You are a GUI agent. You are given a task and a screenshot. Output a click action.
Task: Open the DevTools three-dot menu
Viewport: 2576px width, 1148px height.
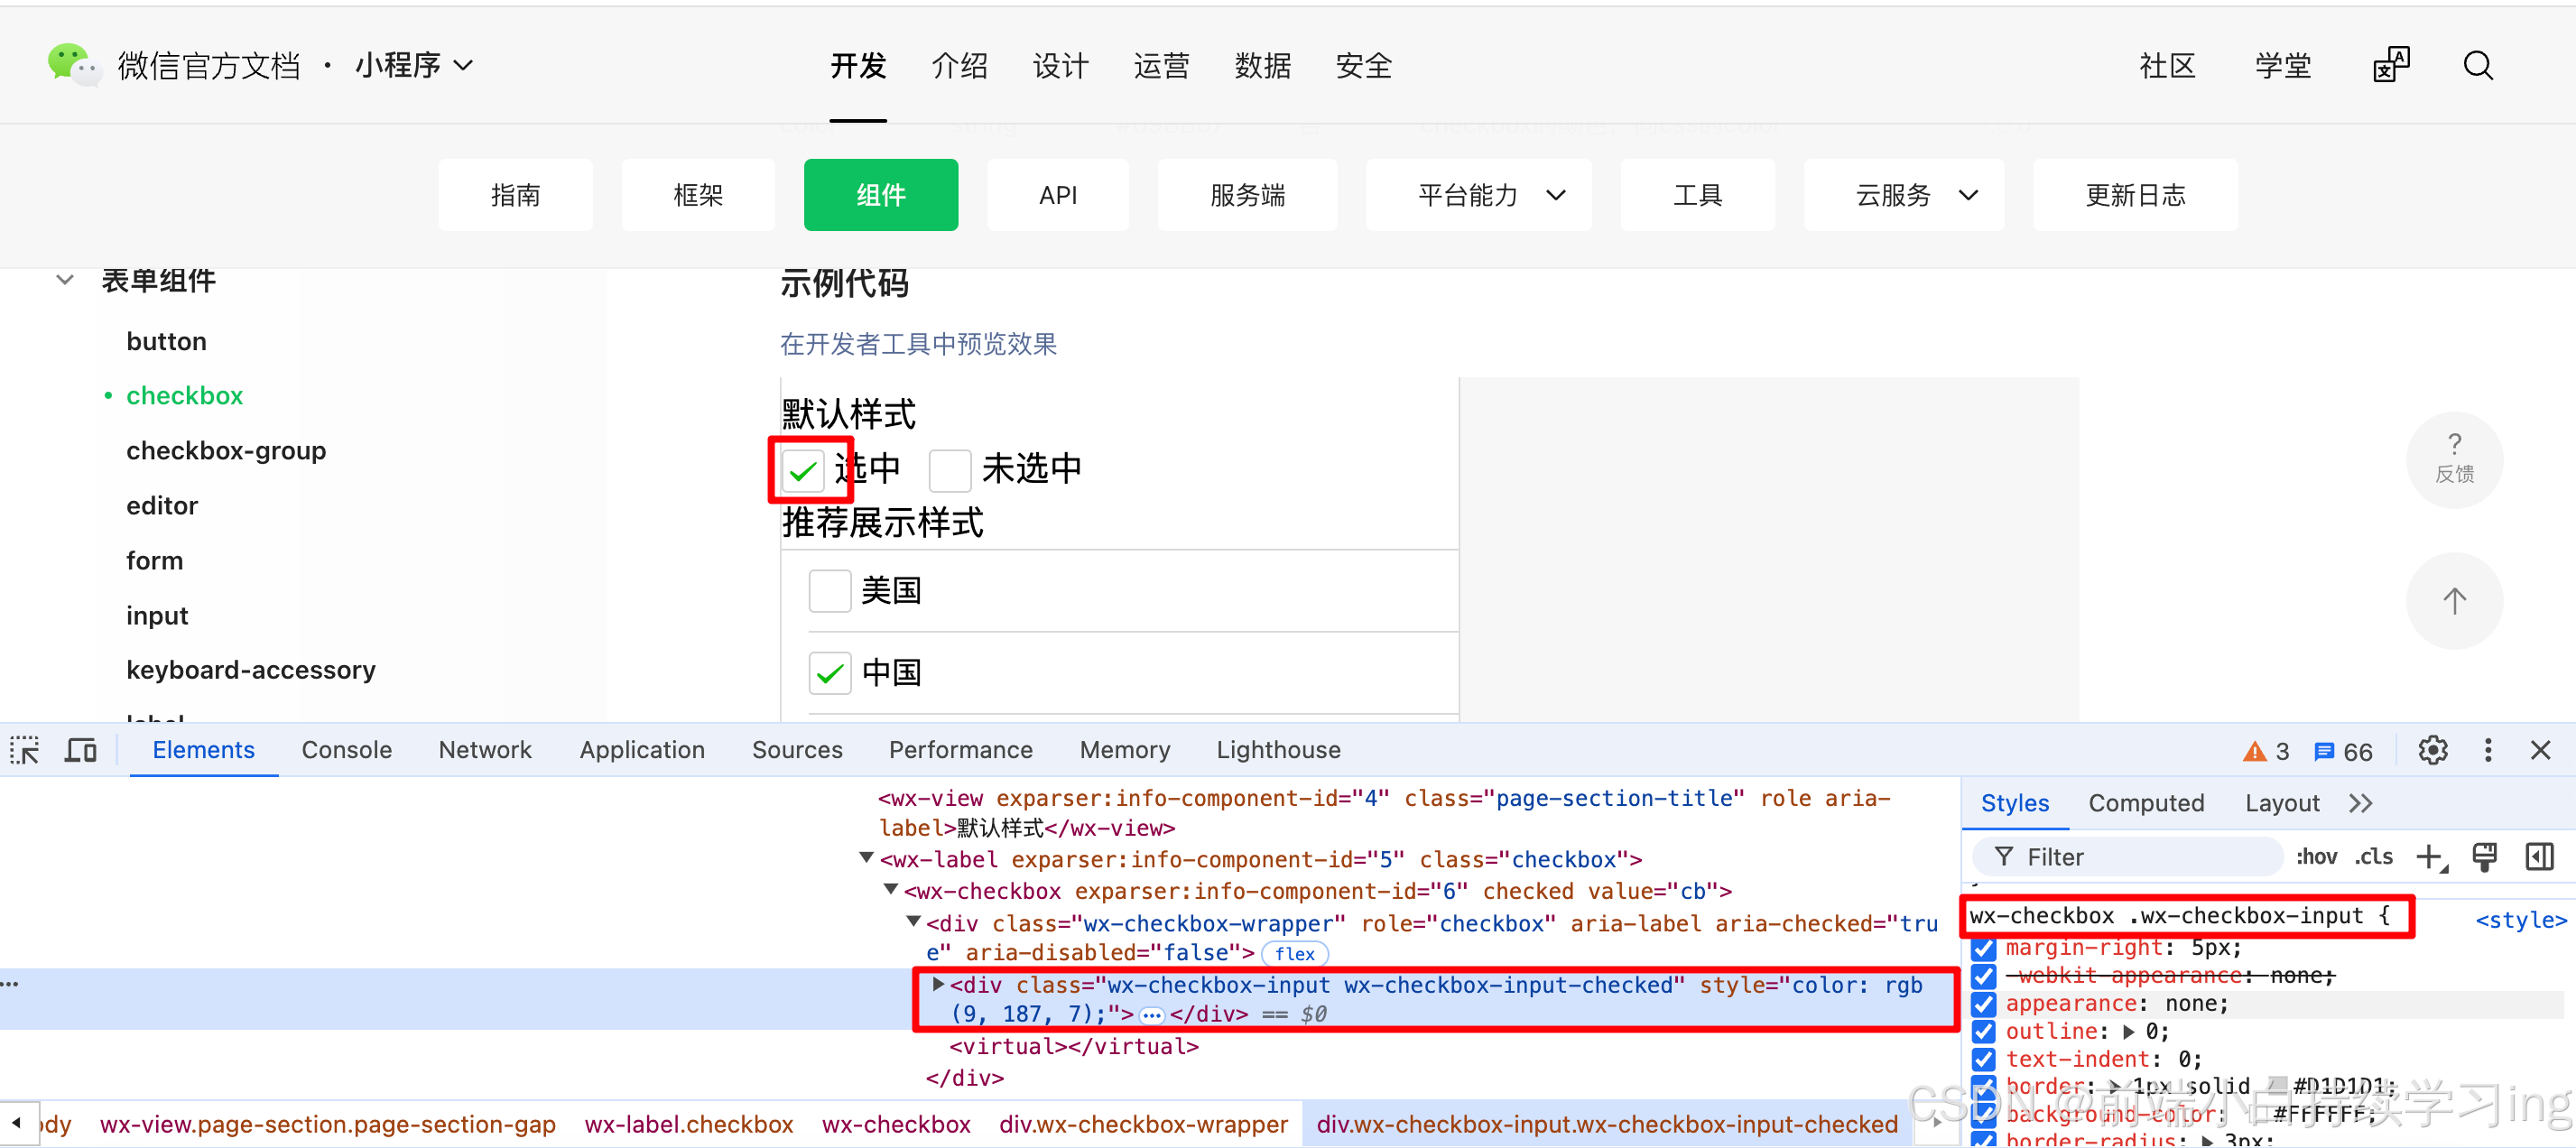[x=2487, y=750]
